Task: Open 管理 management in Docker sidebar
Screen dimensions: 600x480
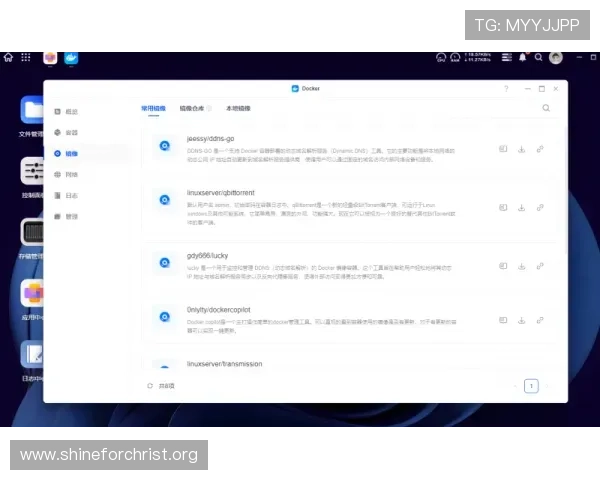Action: pyautogui.click(x=66, y=217)
